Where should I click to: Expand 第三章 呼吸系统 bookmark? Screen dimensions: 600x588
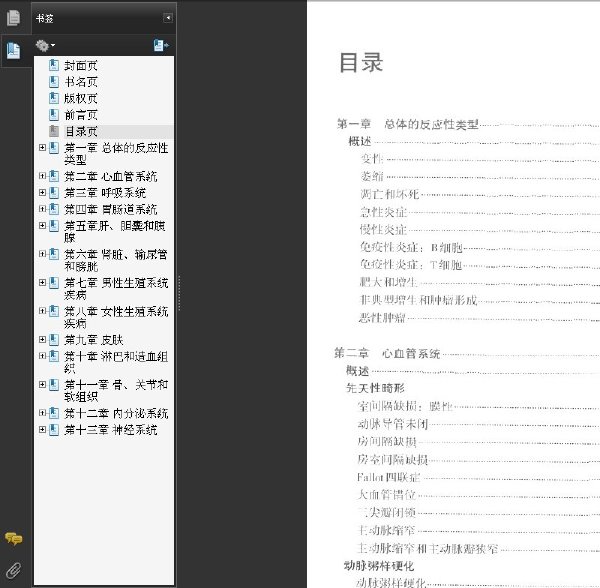[42, 192]
